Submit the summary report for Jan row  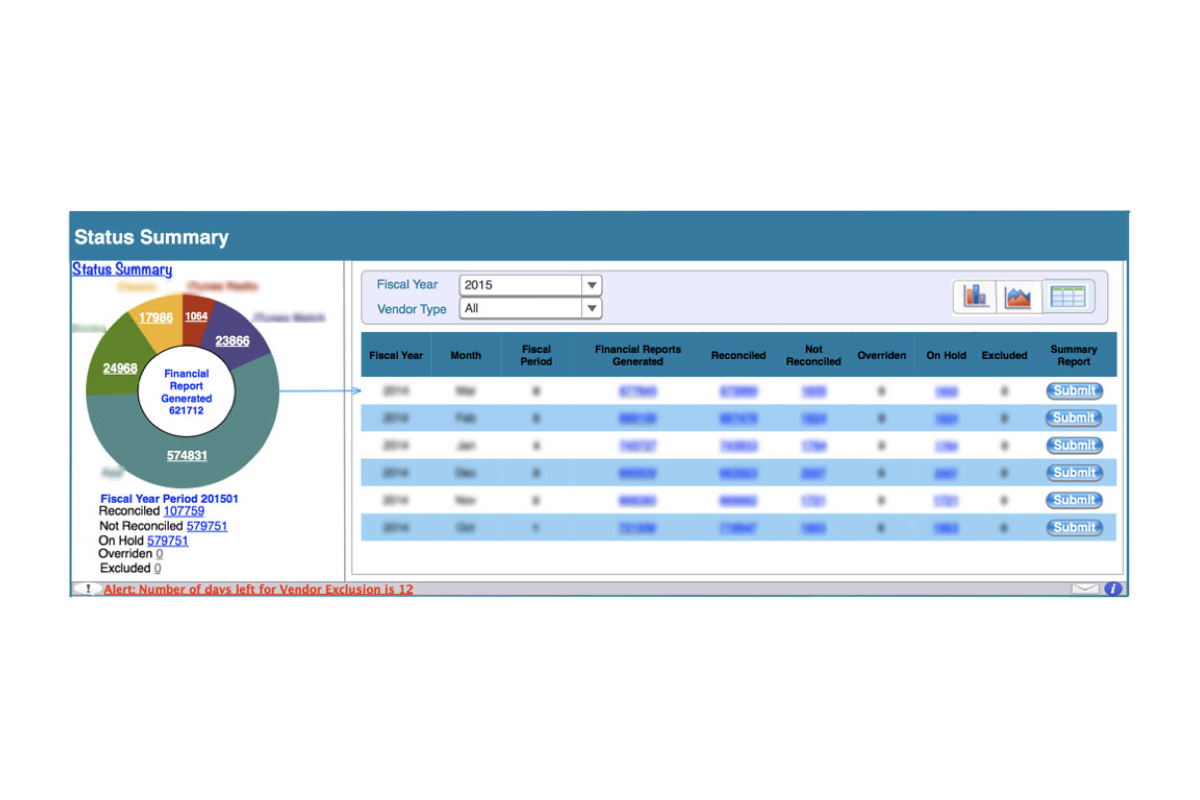(x=1074, y=445)
